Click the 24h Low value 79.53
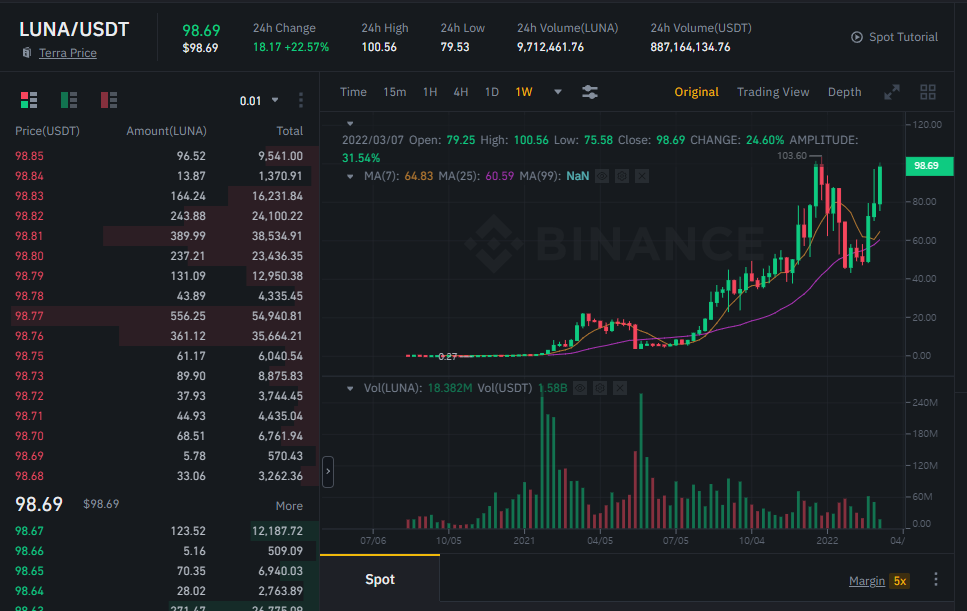Image resolution: width=967 pixels, height=611 pixels. tap(455, 47)
